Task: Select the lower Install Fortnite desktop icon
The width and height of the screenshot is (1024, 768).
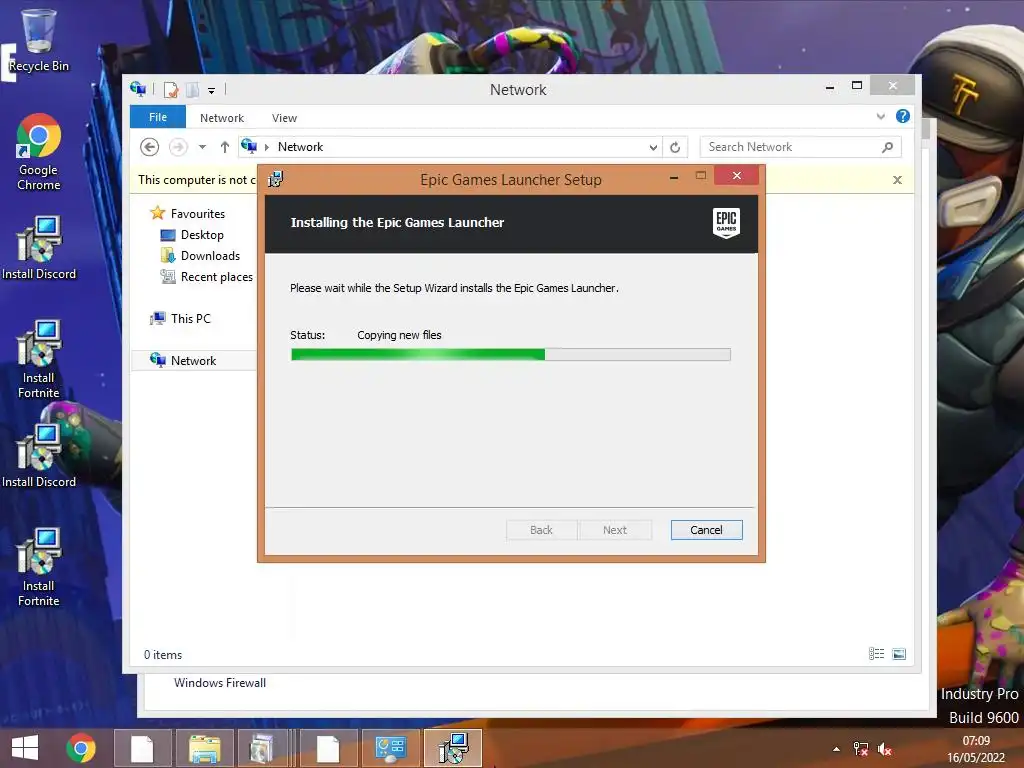Action: (x=39, y=567)
